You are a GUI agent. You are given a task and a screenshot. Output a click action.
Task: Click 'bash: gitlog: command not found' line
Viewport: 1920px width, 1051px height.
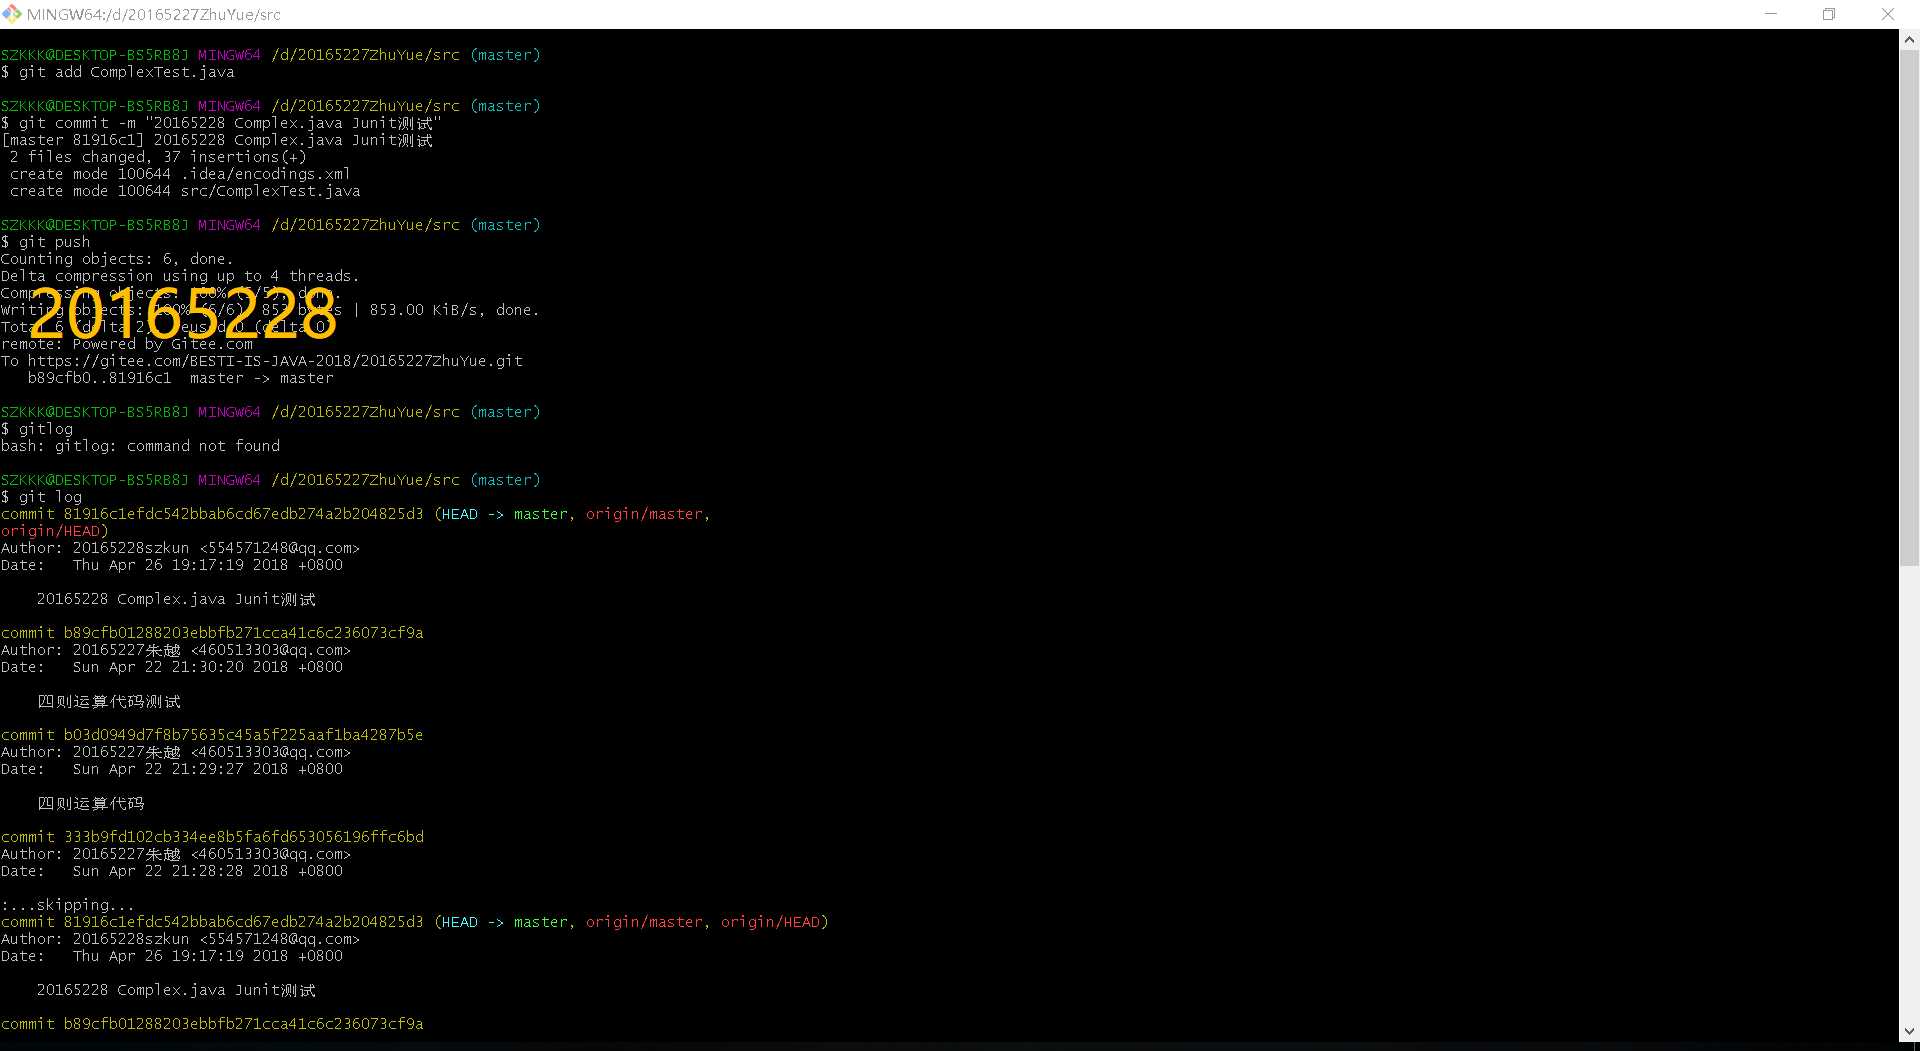pyautogui.click(x=140, y=446)
